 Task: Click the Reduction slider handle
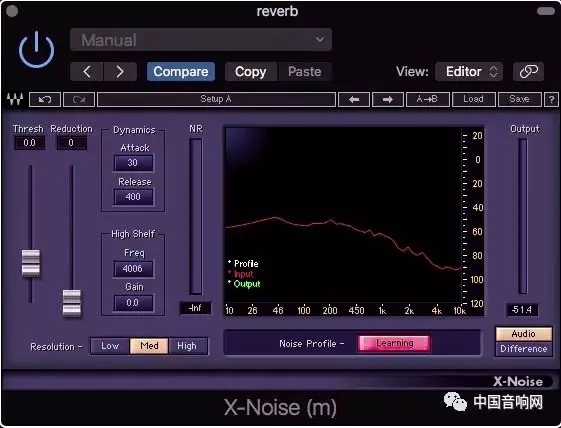[72, 303]
